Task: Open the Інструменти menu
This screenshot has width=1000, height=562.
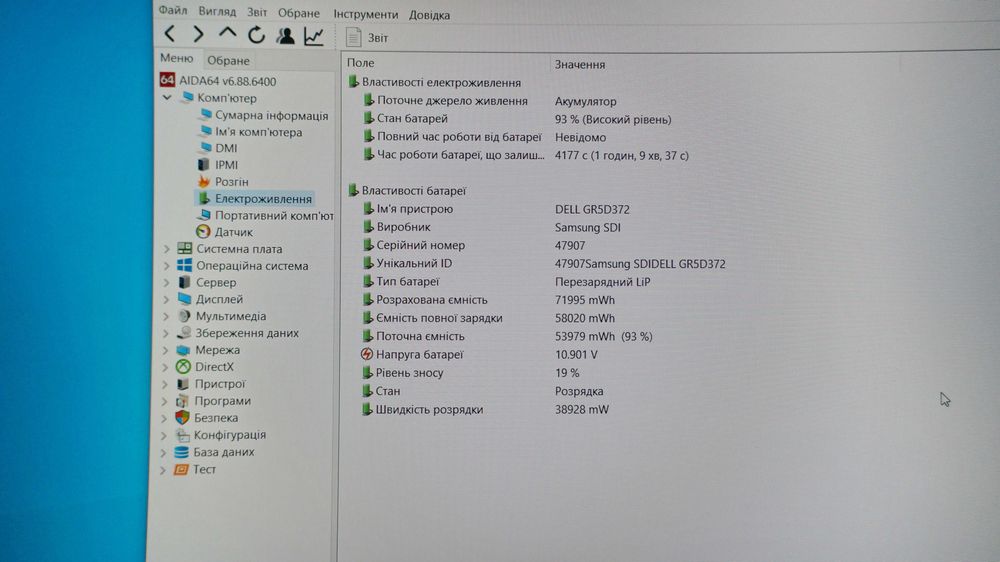Action: pyautogui.click(x=365, y=14)
